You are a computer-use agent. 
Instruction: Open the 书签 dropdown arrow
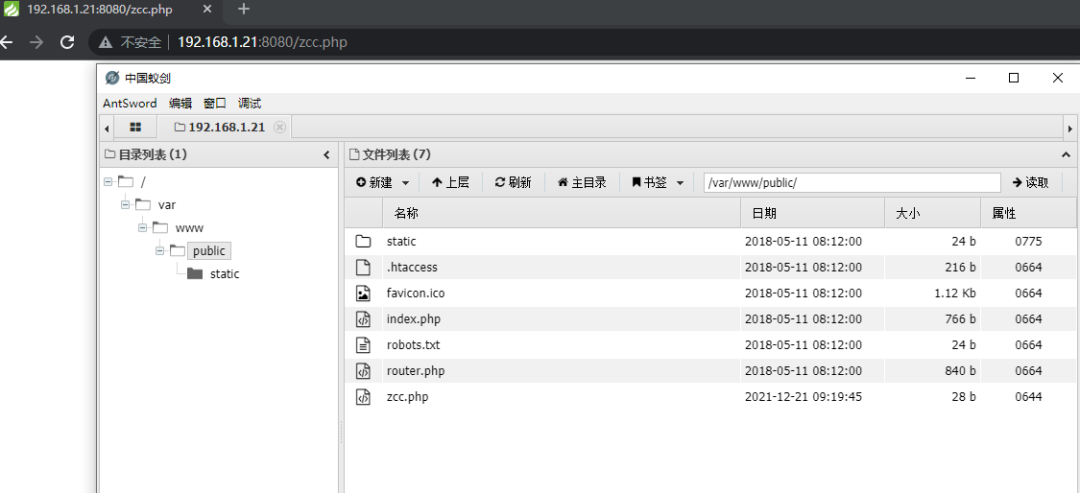681,183
